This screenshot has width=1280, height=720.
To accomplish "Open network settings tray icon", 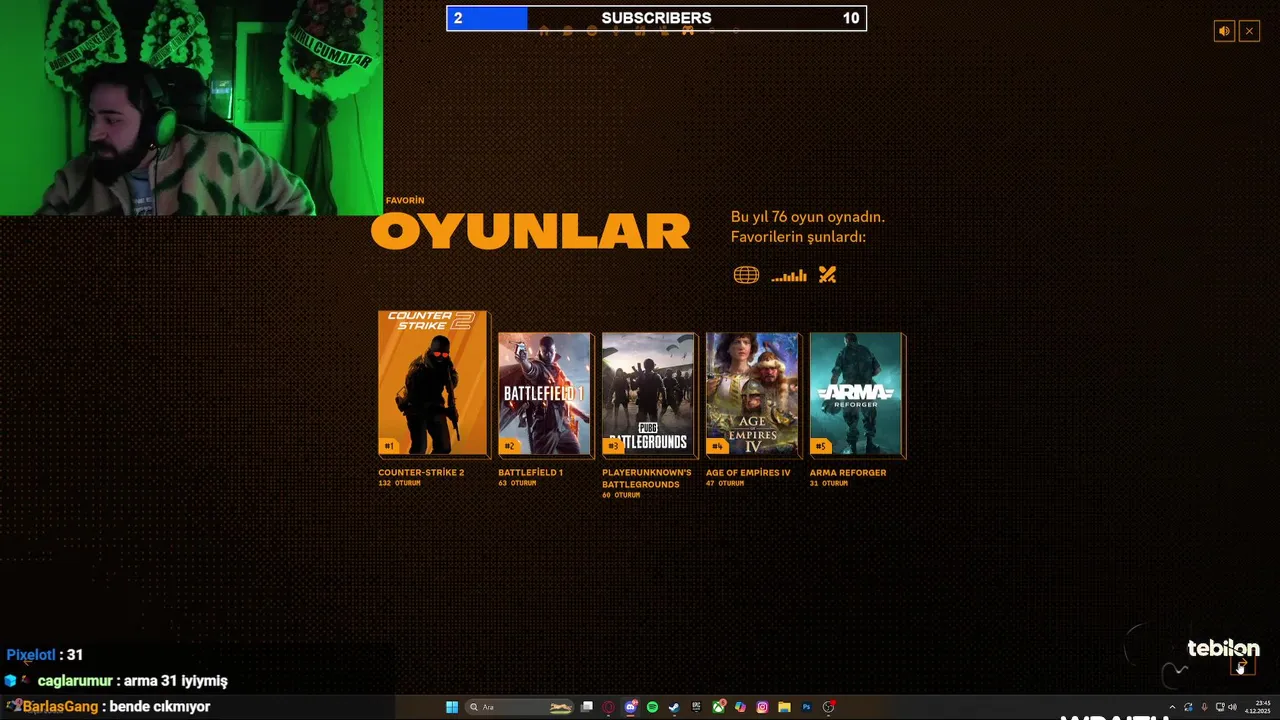I will [x=1220, y=707].
